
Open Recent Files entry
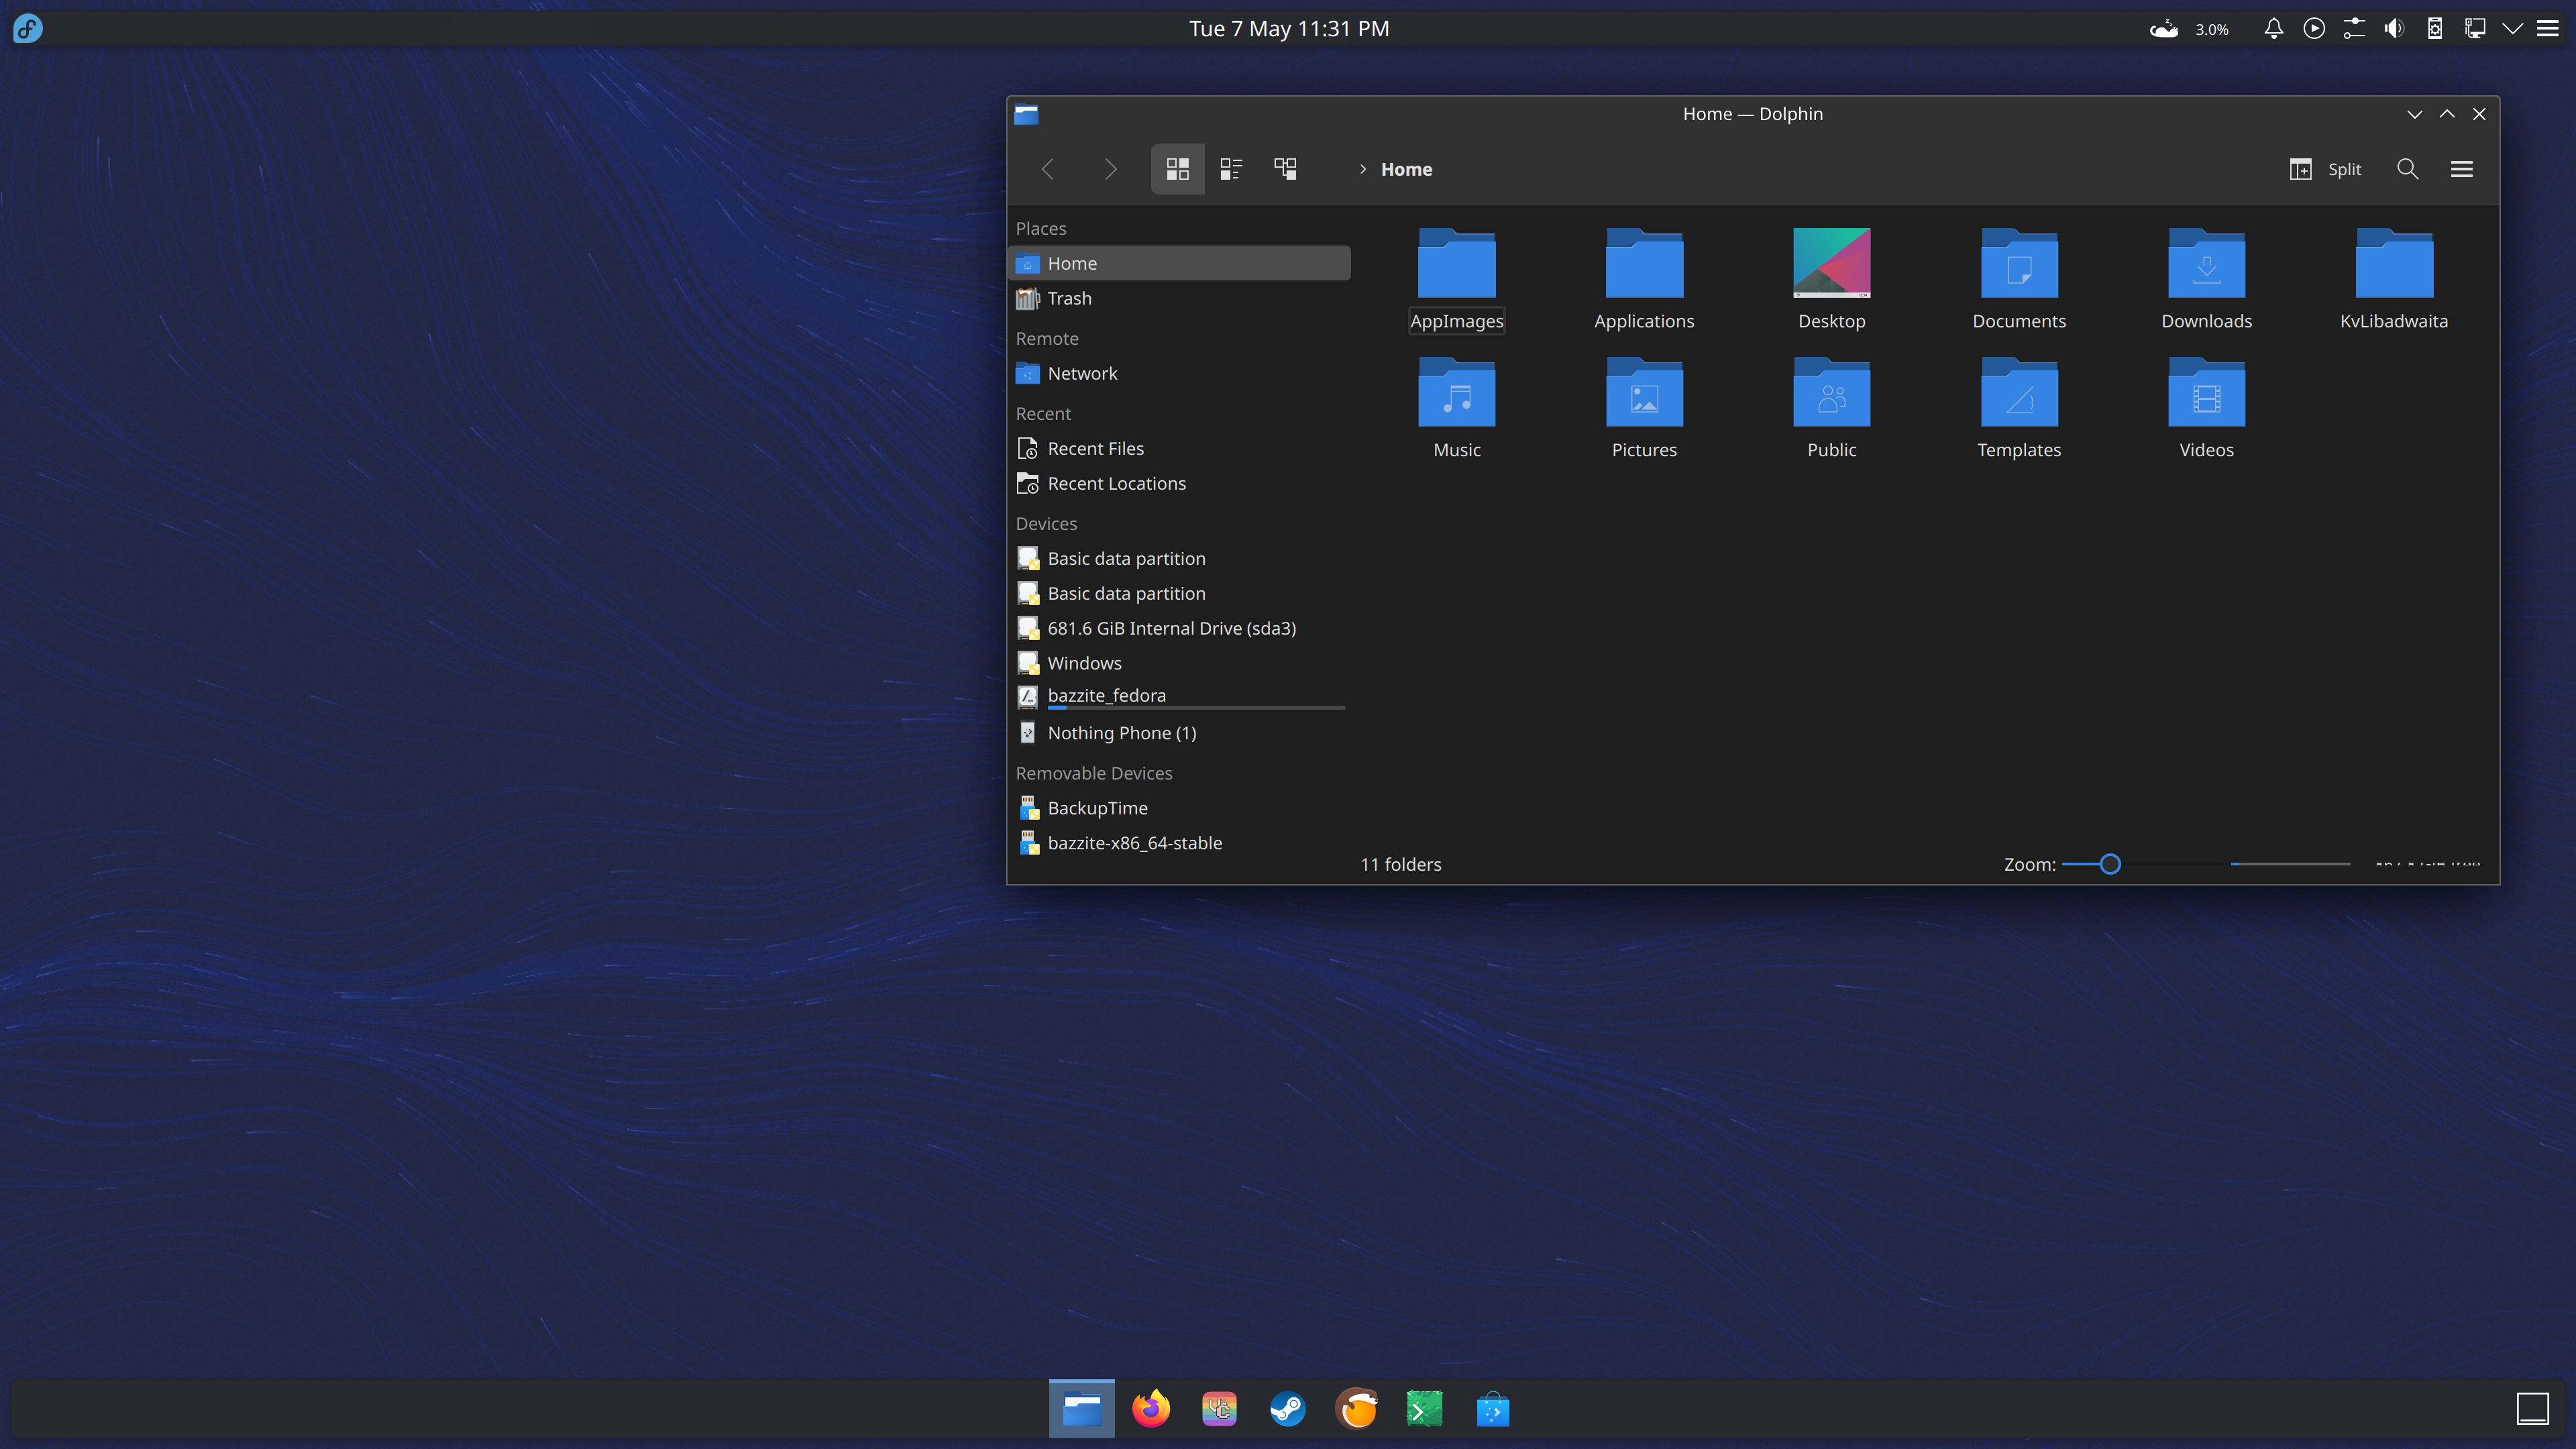coord(1095,448)
